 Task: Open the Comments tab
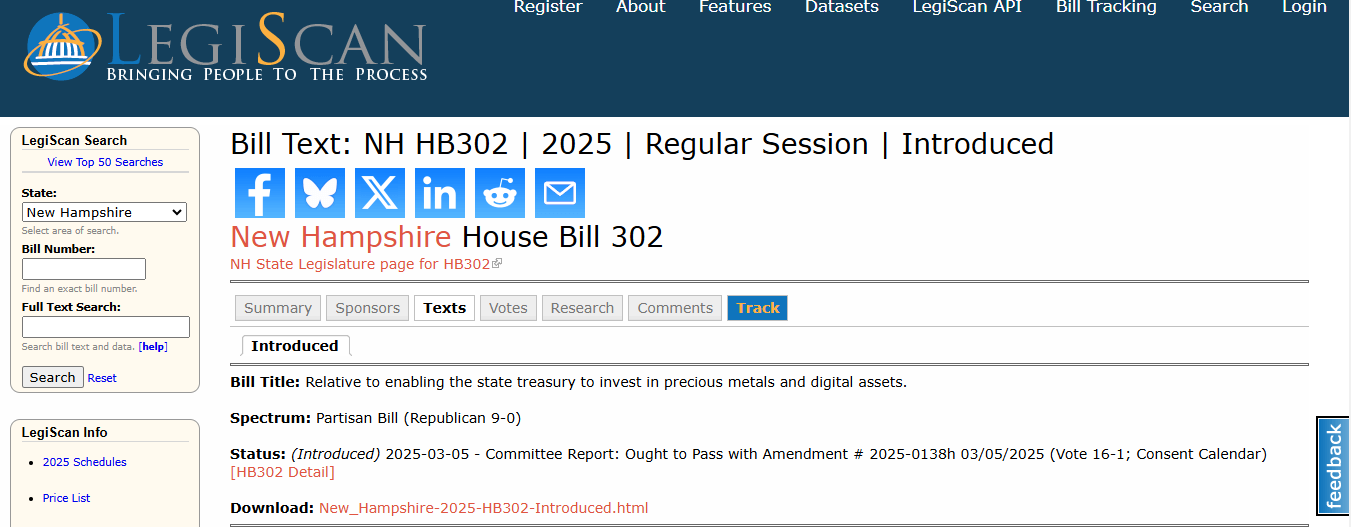point(675,308)
